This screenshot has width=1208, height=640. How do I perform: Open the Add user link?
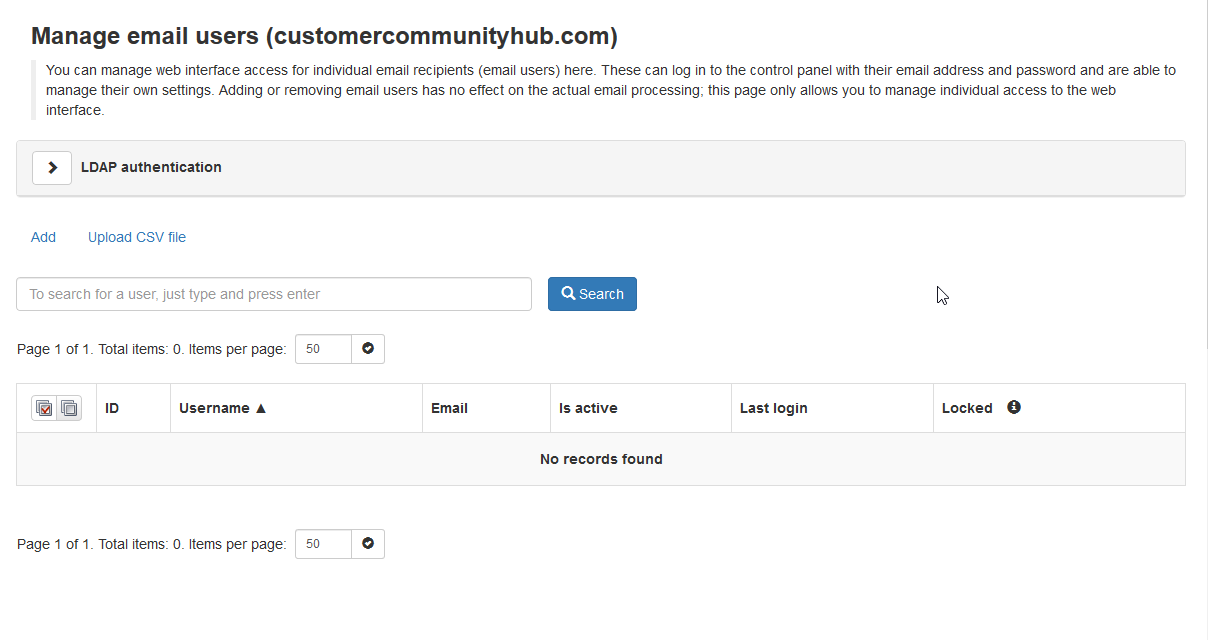click(43, 237)
